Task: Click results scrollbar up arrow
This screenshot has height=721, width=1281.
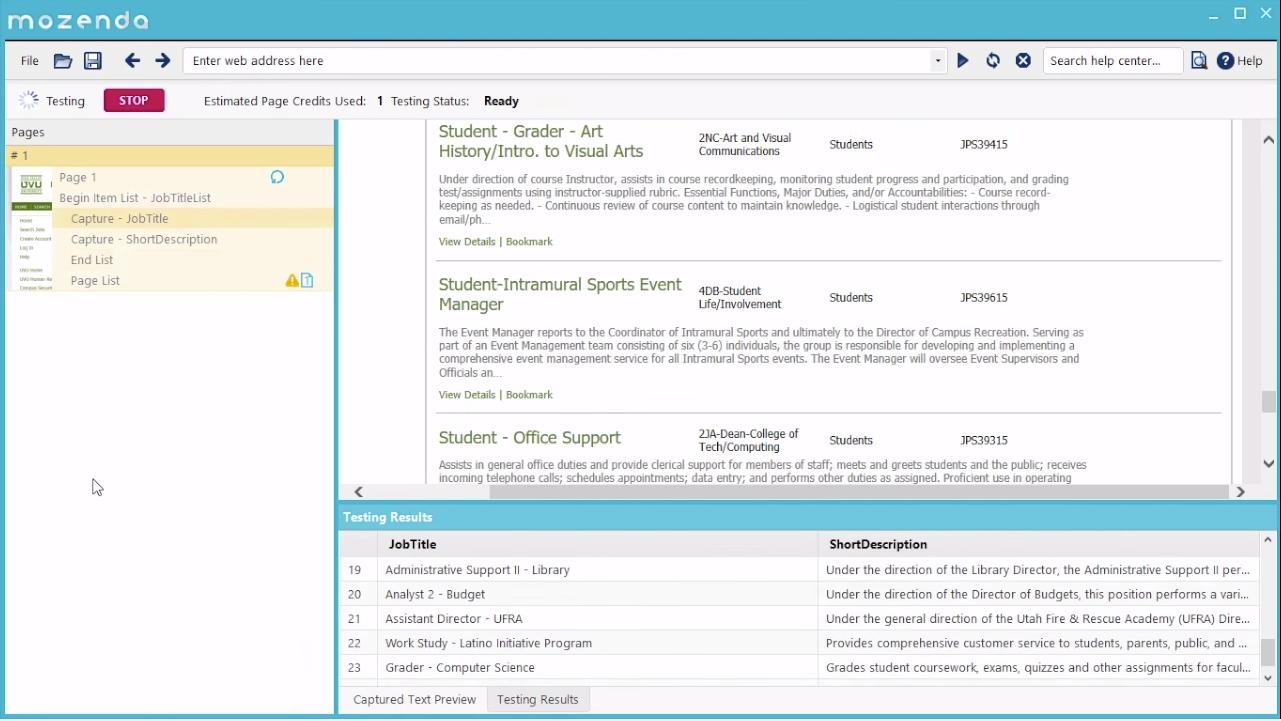Action: (1268, 540)
